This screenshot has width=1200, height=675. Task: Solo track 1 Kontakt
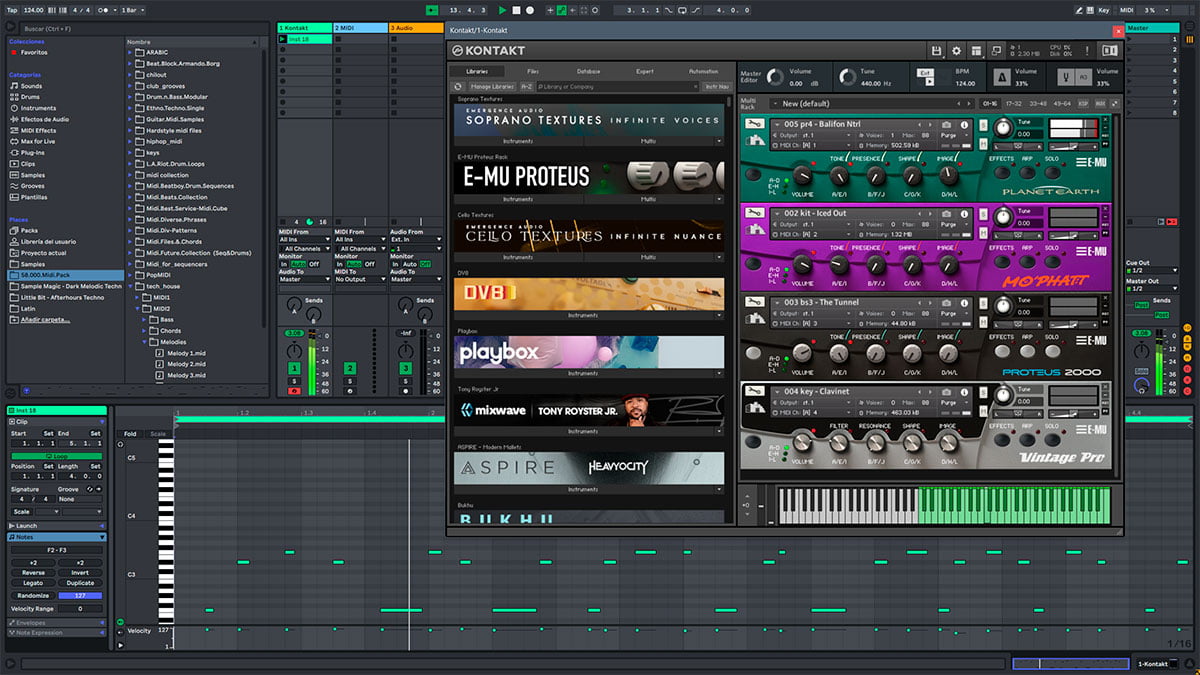294,381
